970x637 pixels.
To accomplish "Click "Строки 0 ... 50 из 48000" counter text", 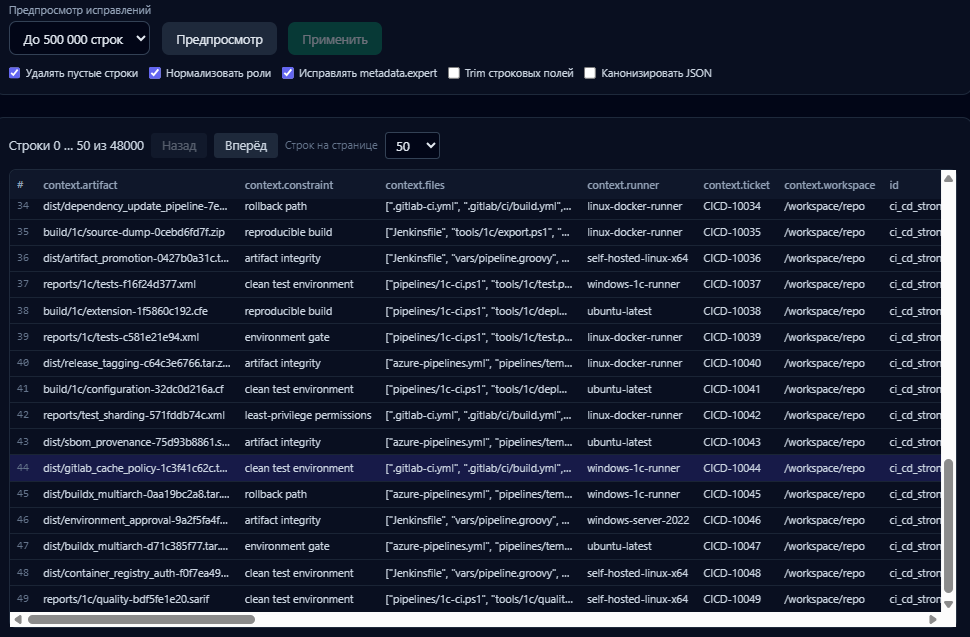I will (x=76, y=146).
